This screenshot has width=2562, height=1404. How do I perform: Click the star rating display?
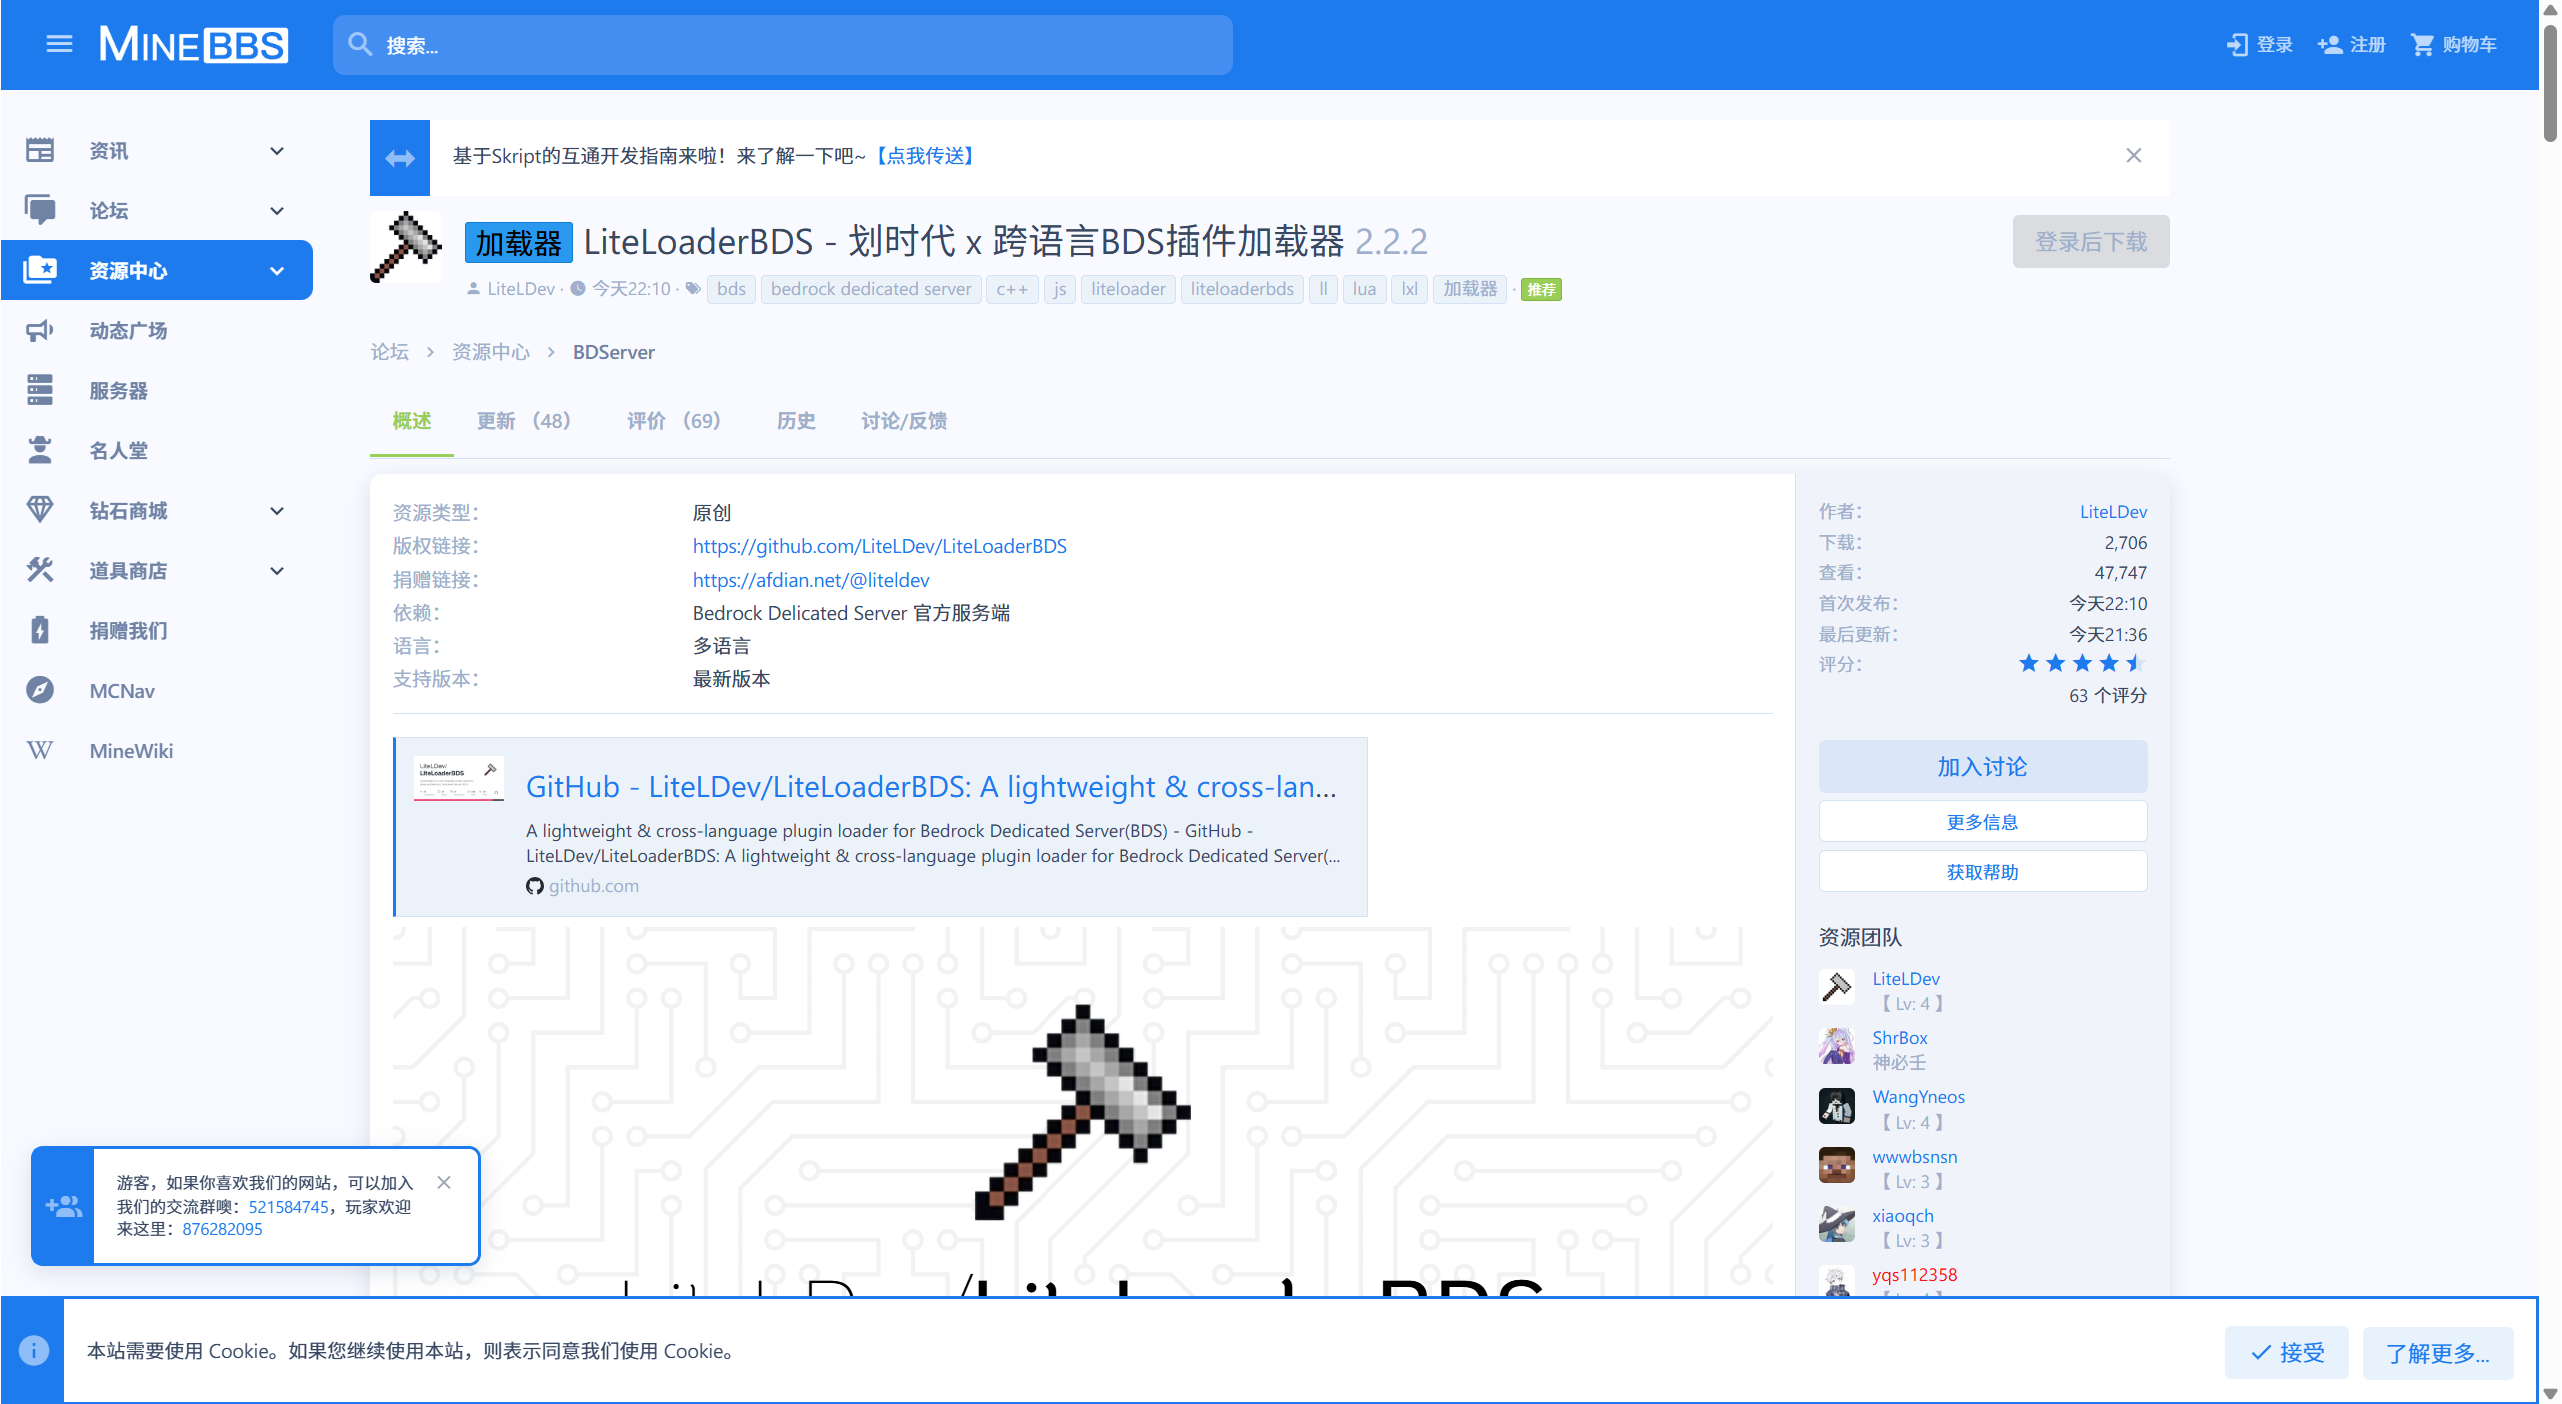2082,663
